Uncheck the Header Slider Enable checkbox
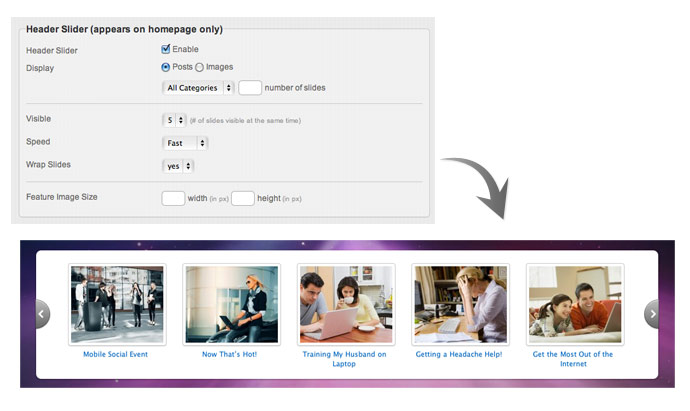Screen dimensions: 690x411 click(165, 49)
